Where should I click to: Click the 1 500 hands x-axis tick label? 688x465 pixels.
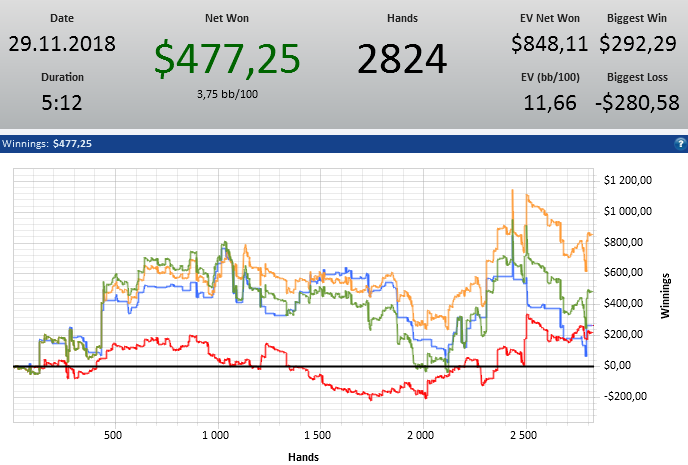click(x=317, y=435)
